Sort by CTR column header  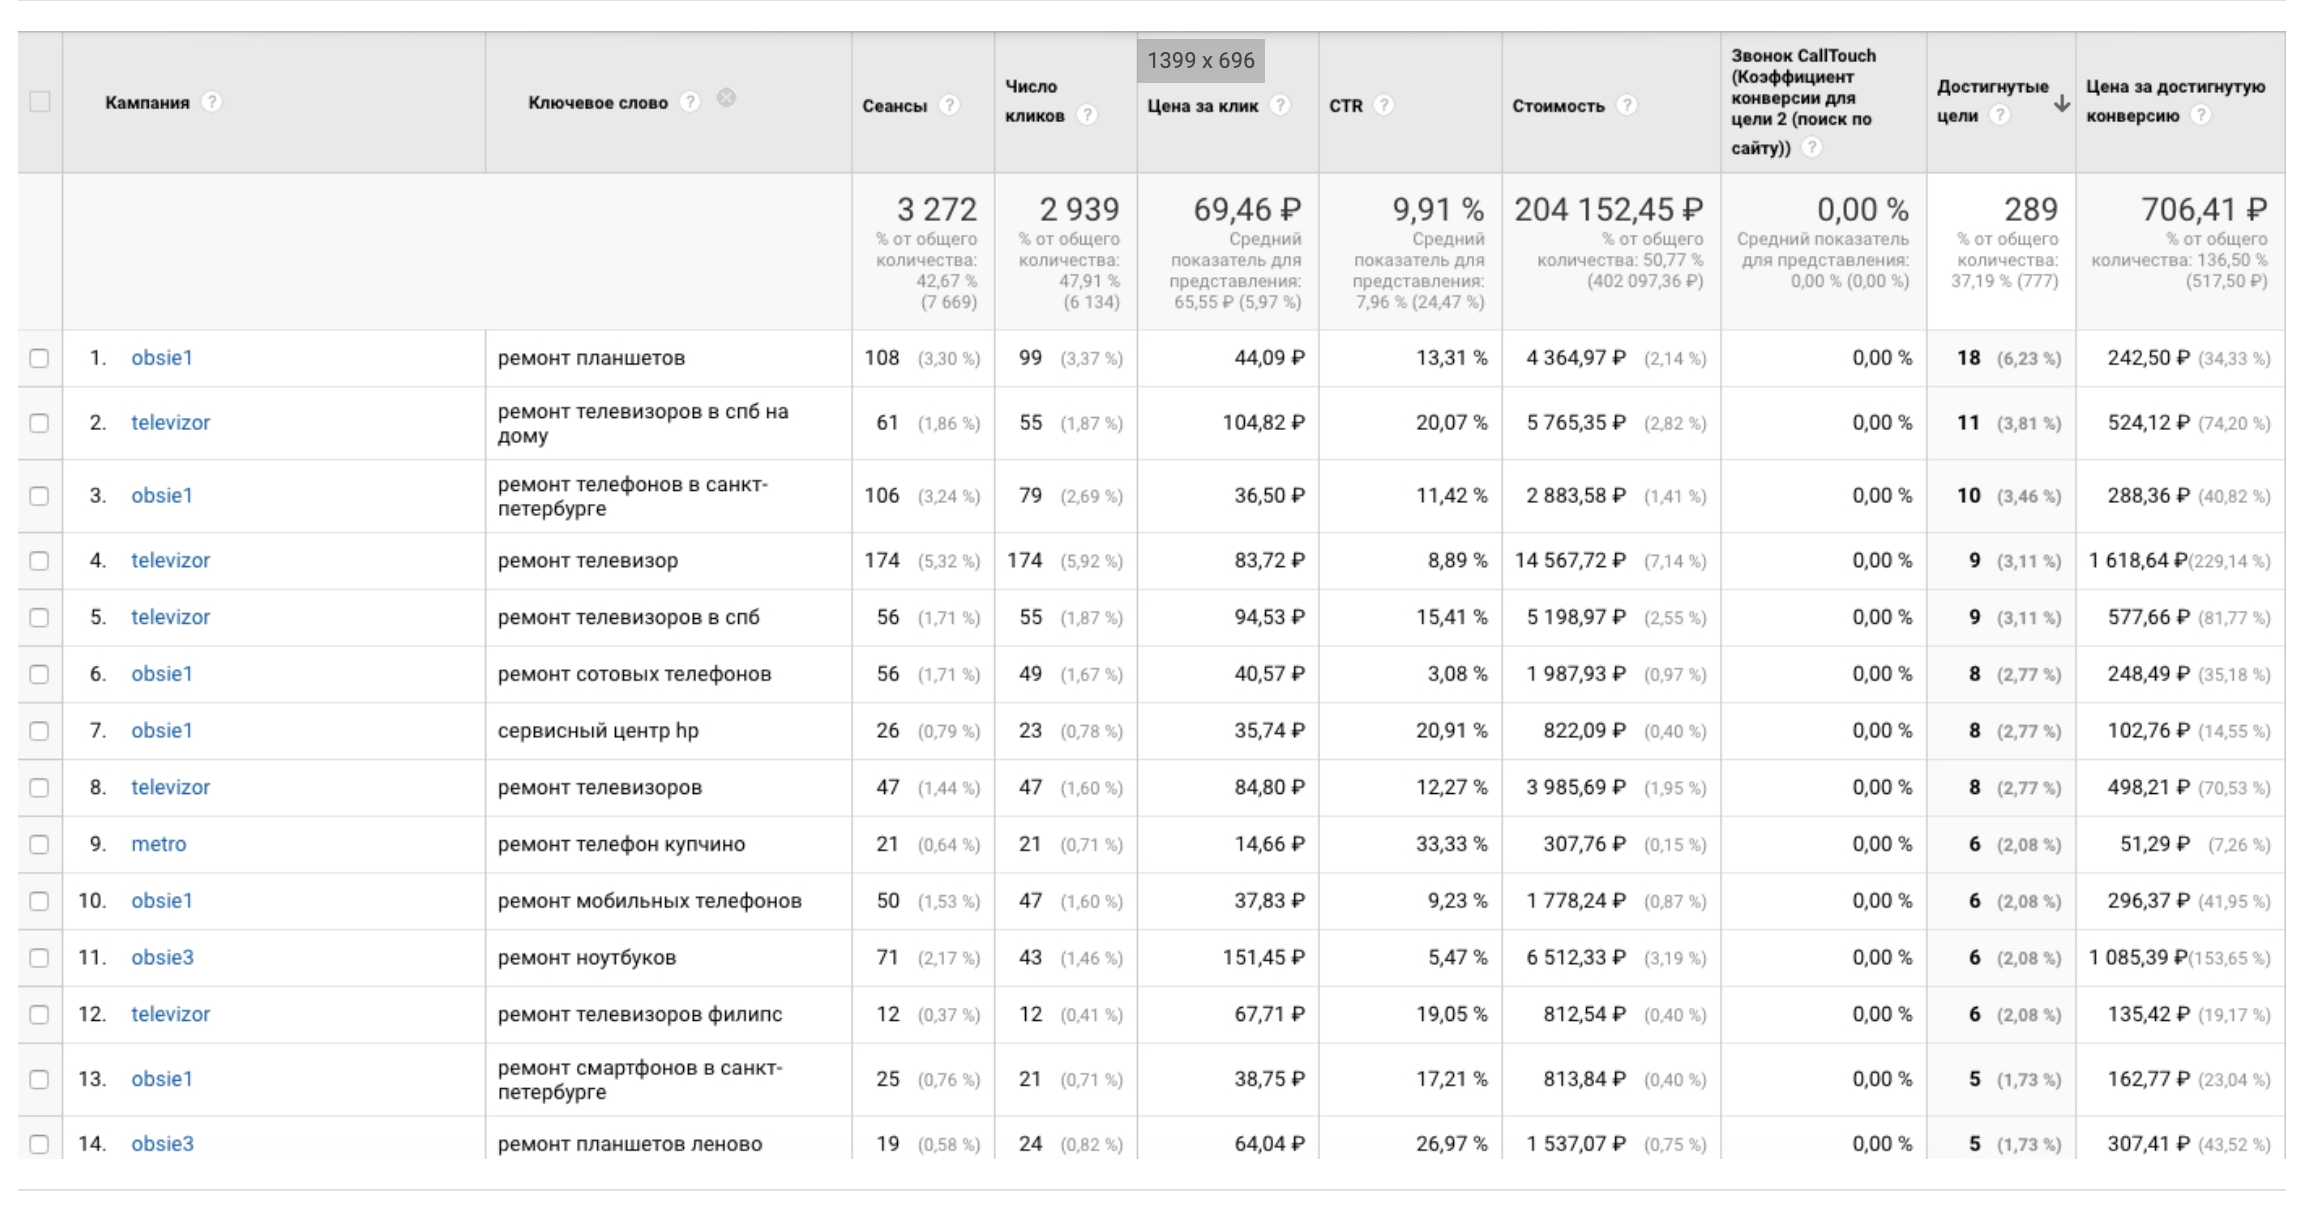coord(1346,105)
